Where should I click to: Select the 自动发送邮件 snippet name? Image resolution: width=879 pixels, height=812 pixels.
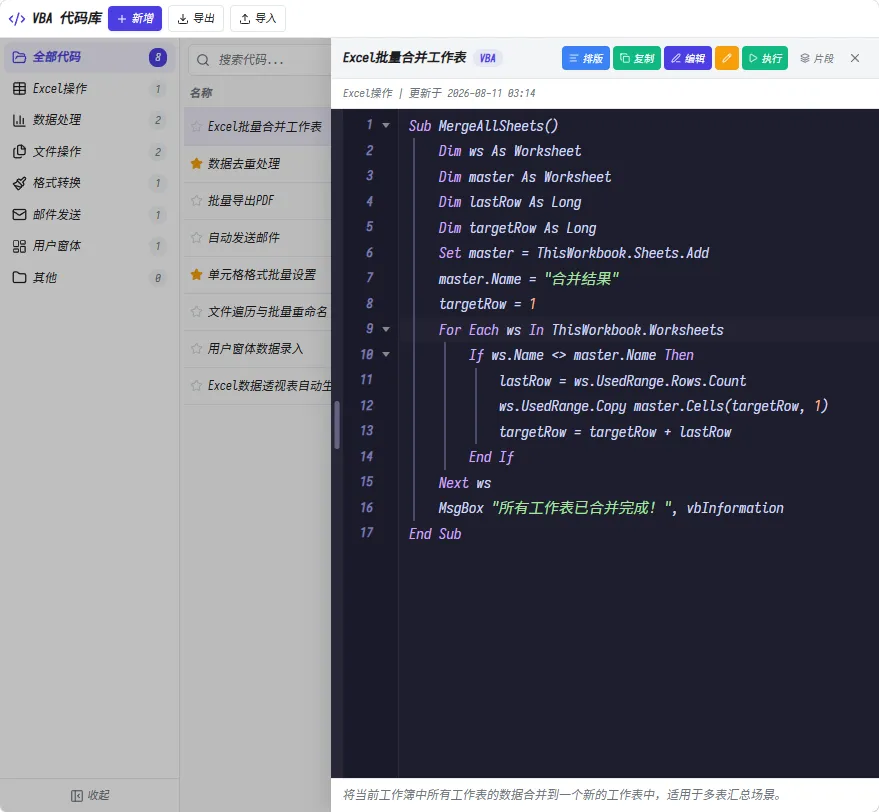[244, 238]
